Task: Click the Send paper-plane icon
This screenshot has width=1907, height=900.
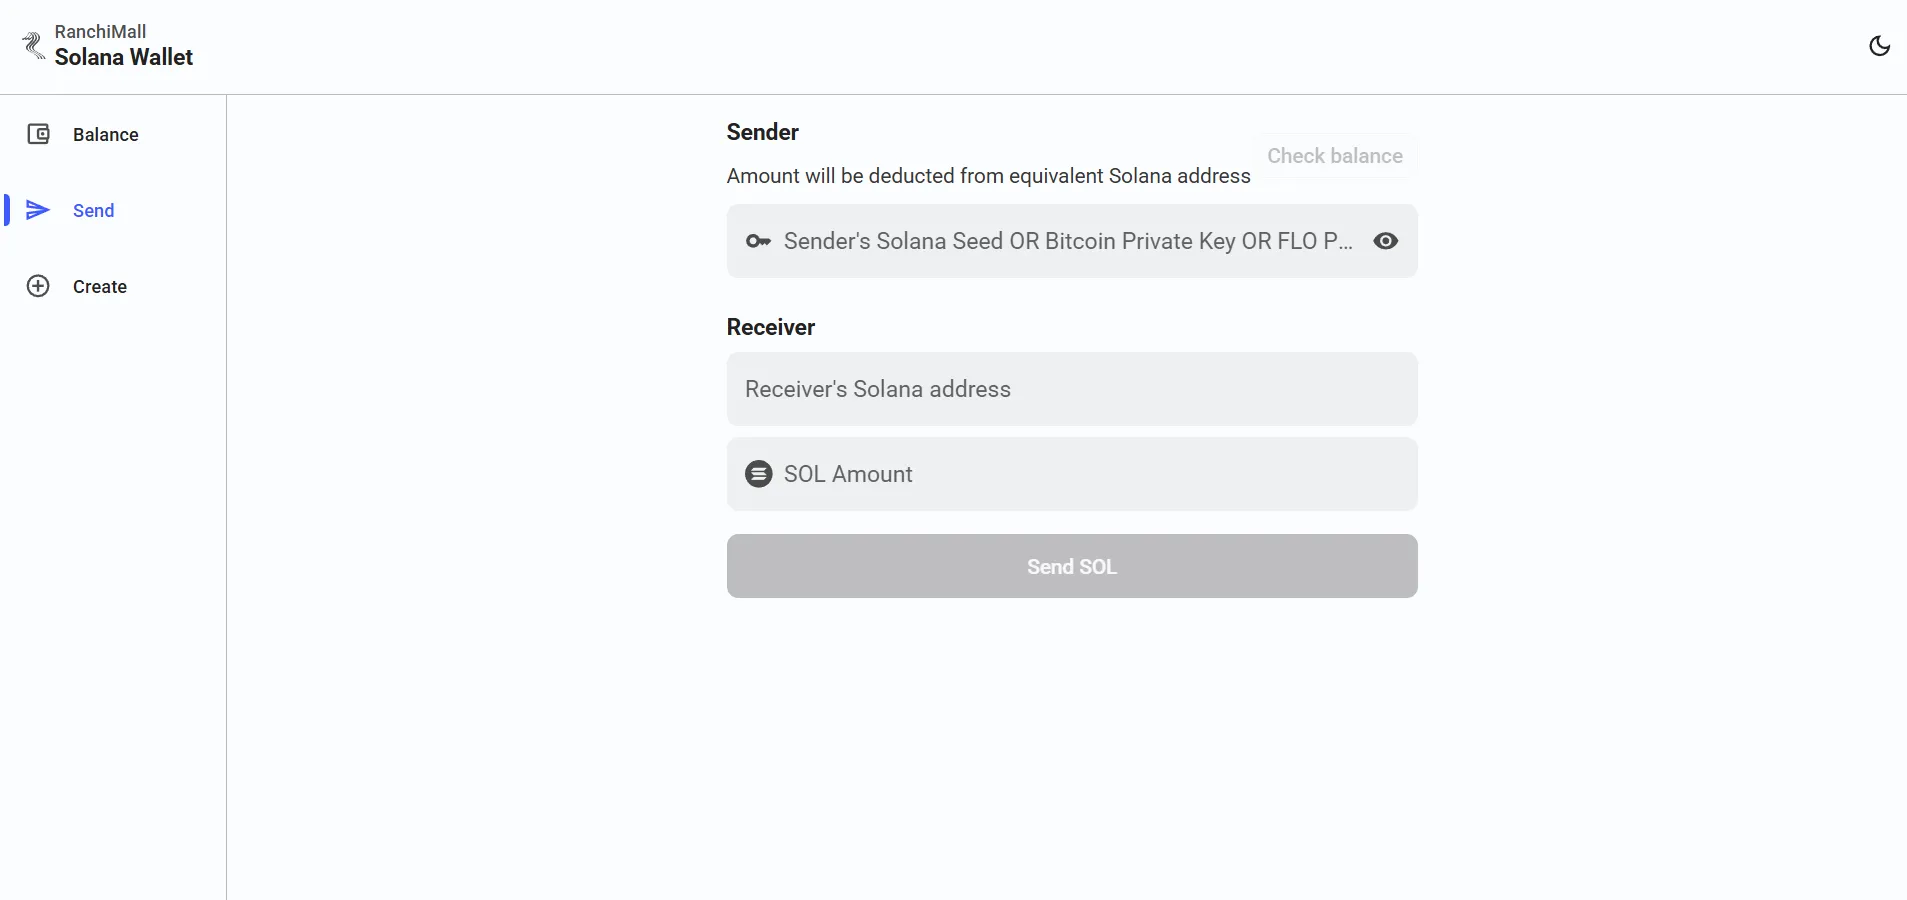Action: 38,210
